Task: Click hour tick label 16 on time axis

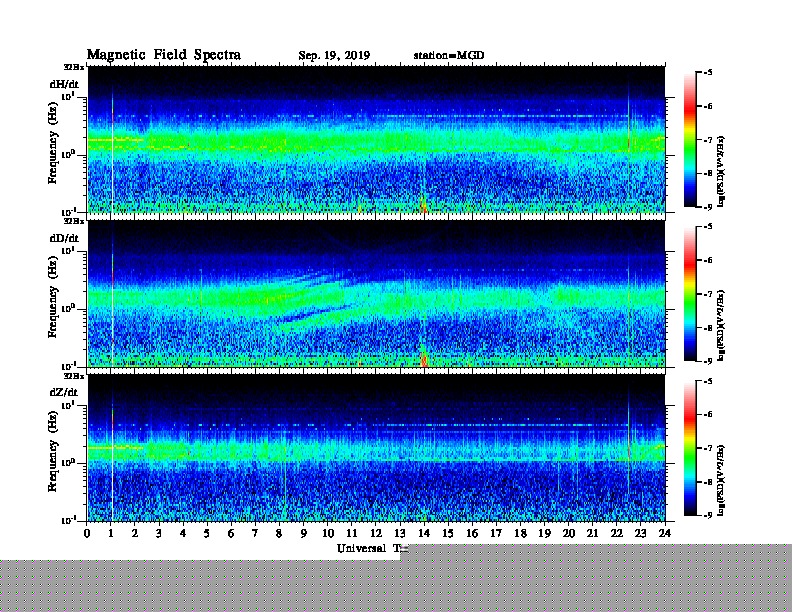Action: pos(472,533)
